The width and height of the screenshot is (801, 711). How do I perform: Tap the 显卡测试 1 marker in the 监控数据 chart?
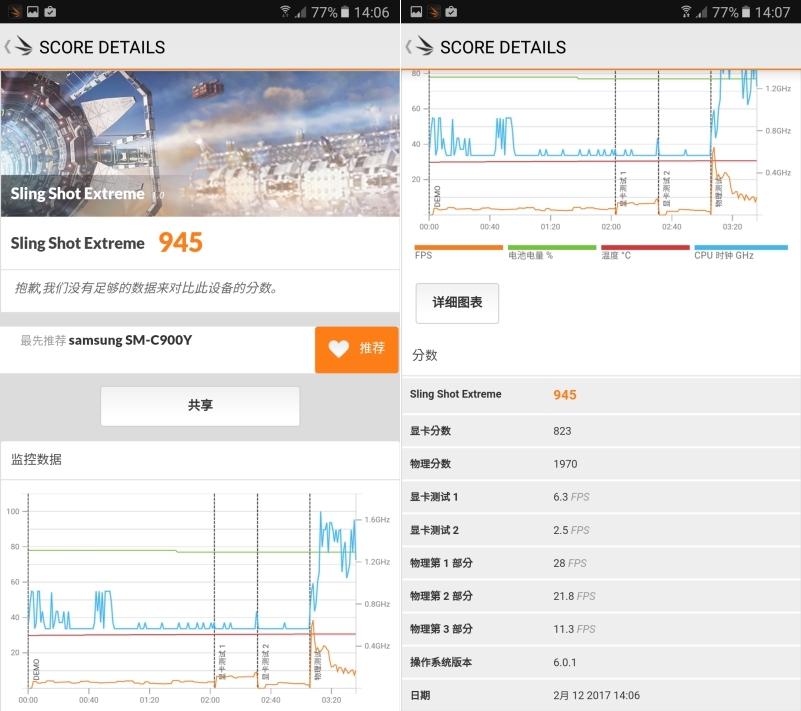(221, 662)
